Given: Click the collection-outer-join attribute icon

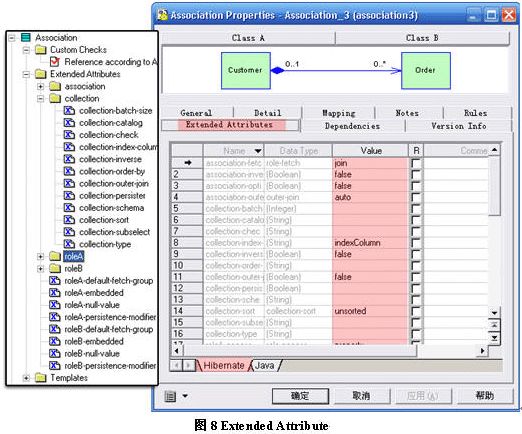Looking at the screenshot, I should point(69,183).
